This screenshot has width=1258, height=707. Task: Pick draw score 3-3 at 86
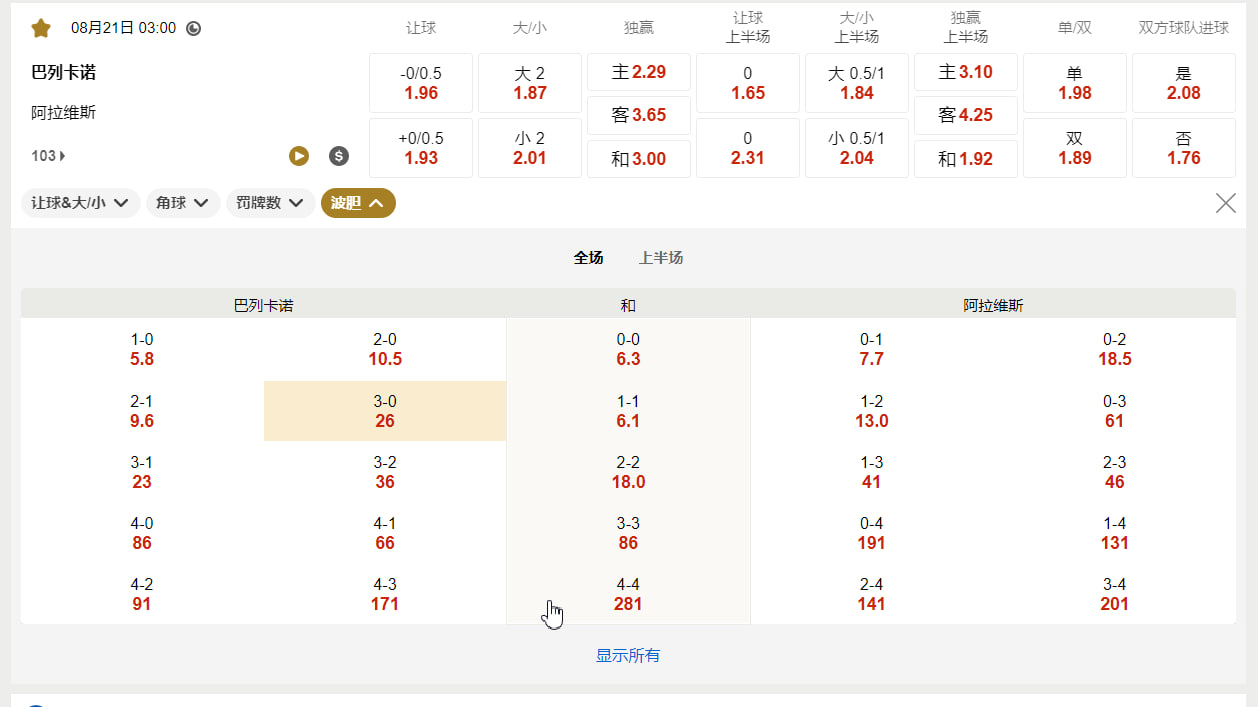point(628,533)
